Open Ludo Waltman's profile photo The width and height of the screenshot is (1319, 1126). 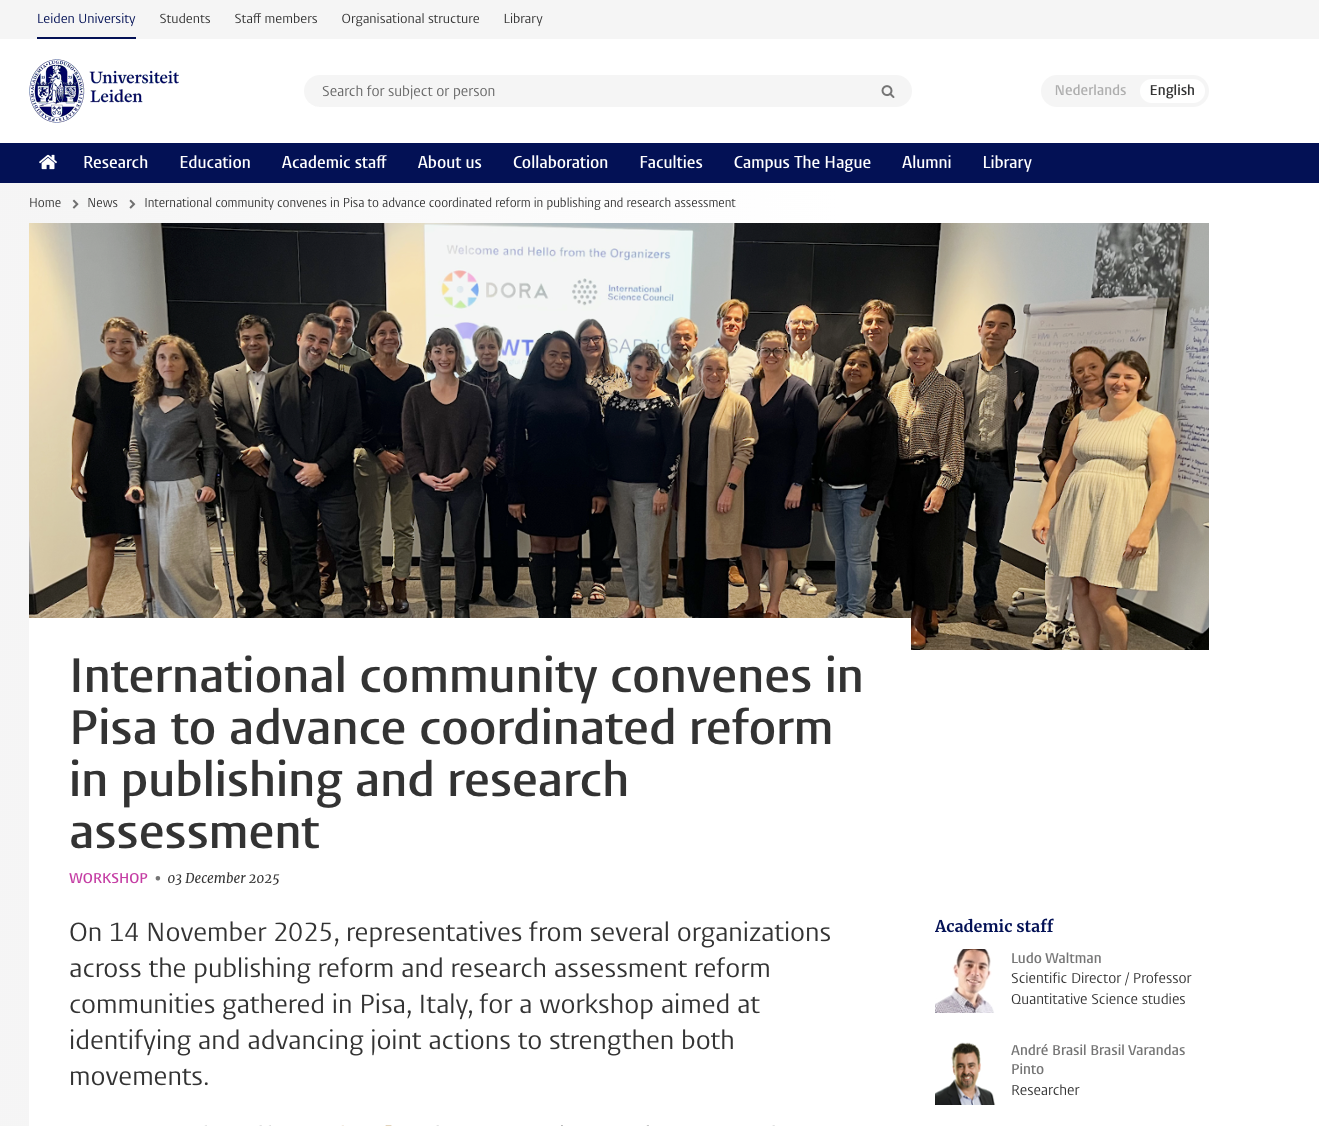click(x=964, y=980)
